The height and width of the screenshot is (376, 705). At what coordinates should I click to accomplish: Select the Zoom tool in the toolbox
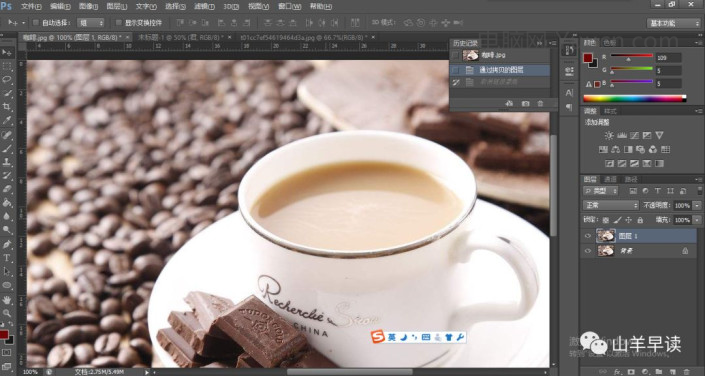(x=7, y=313)
